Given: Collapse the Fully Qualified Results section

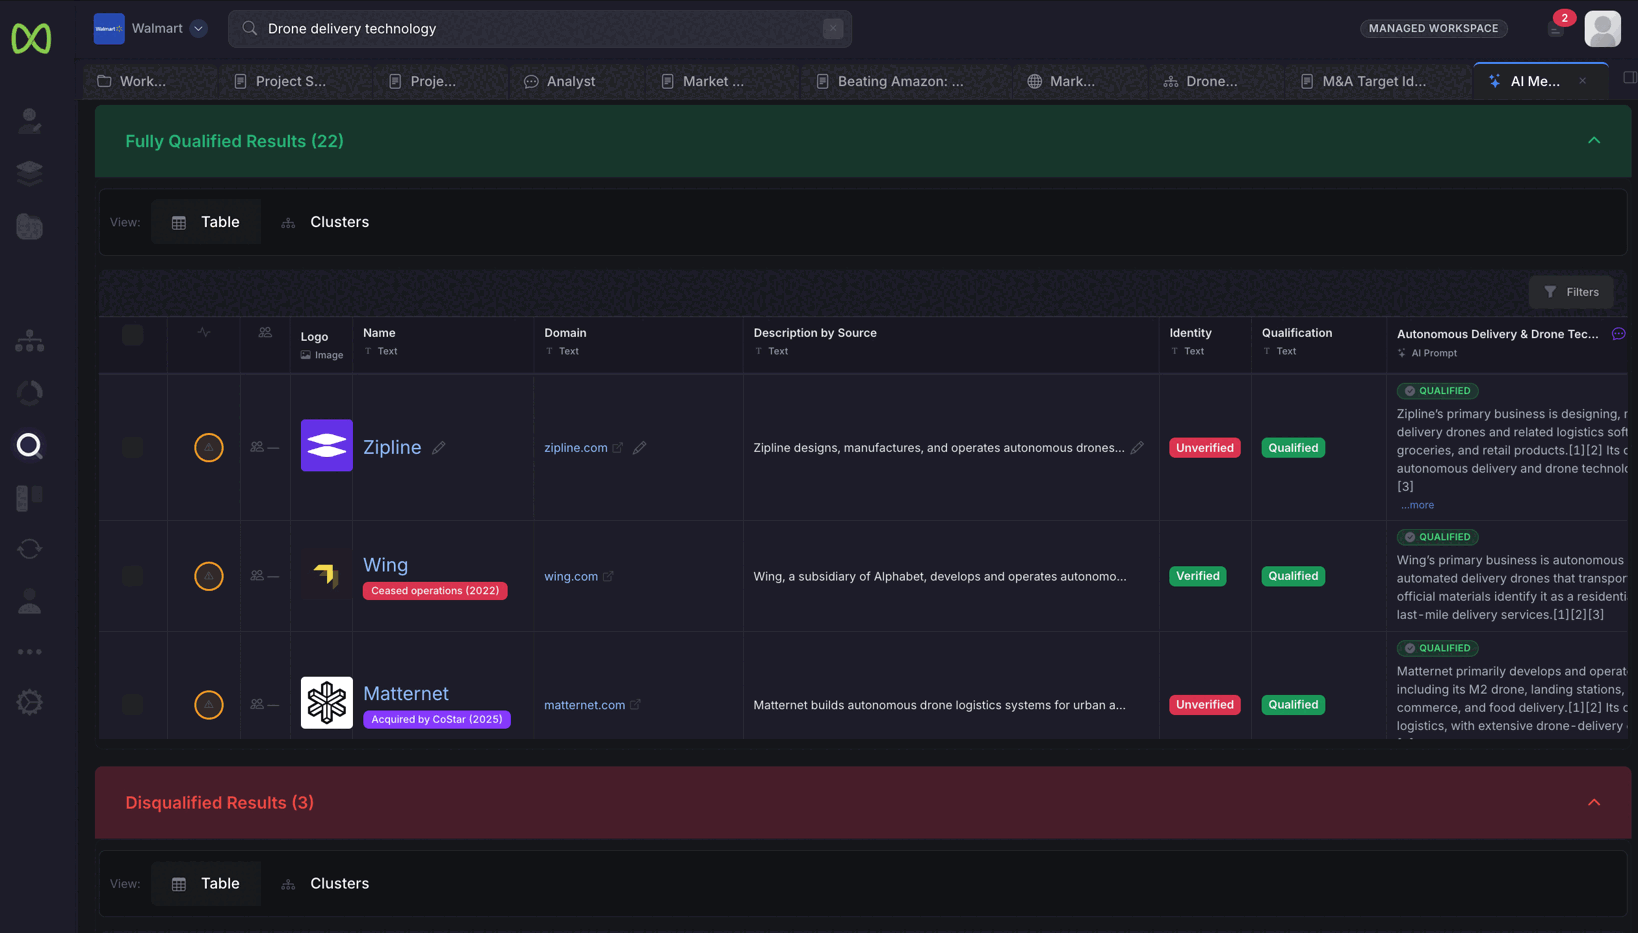Looking at the screenshot, I should tap(1594, 141).
